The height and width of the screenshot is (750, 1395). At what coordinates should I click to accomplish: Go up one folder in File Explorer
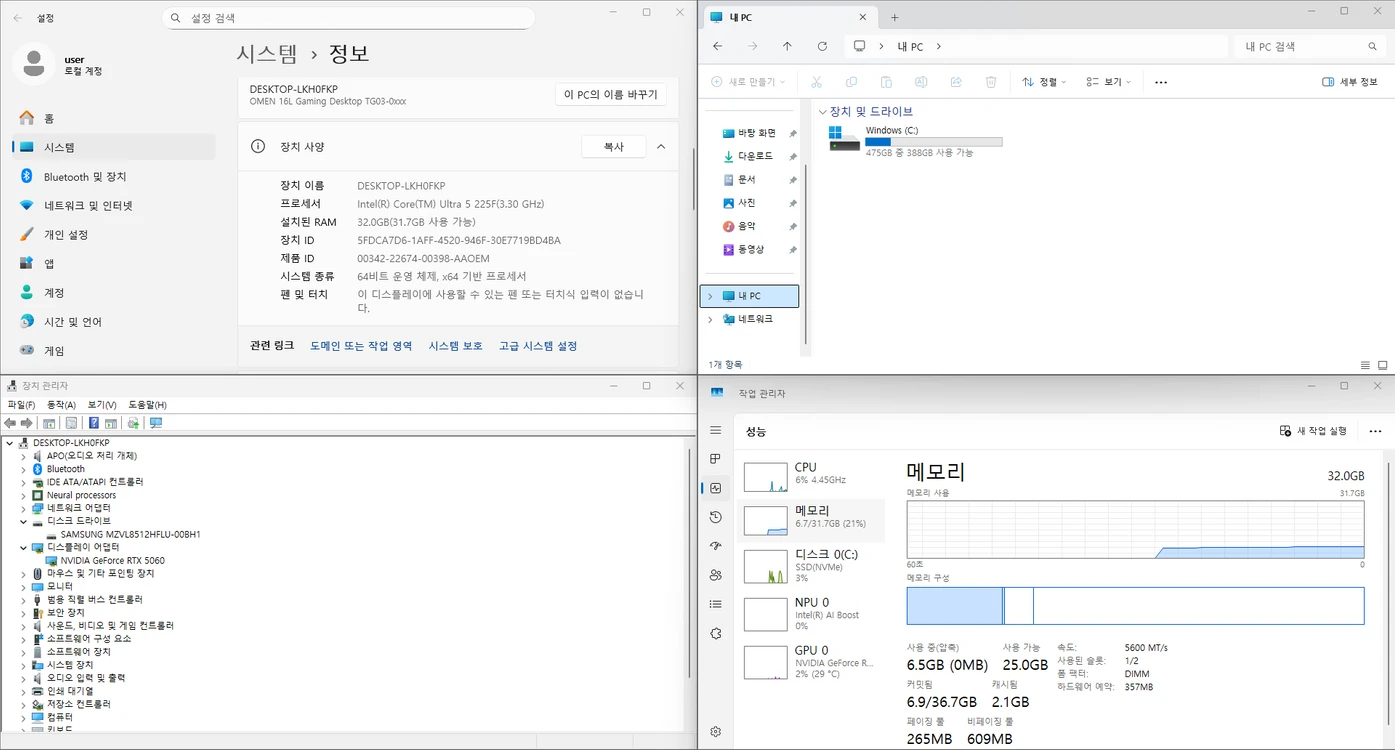tap(787, 46)
